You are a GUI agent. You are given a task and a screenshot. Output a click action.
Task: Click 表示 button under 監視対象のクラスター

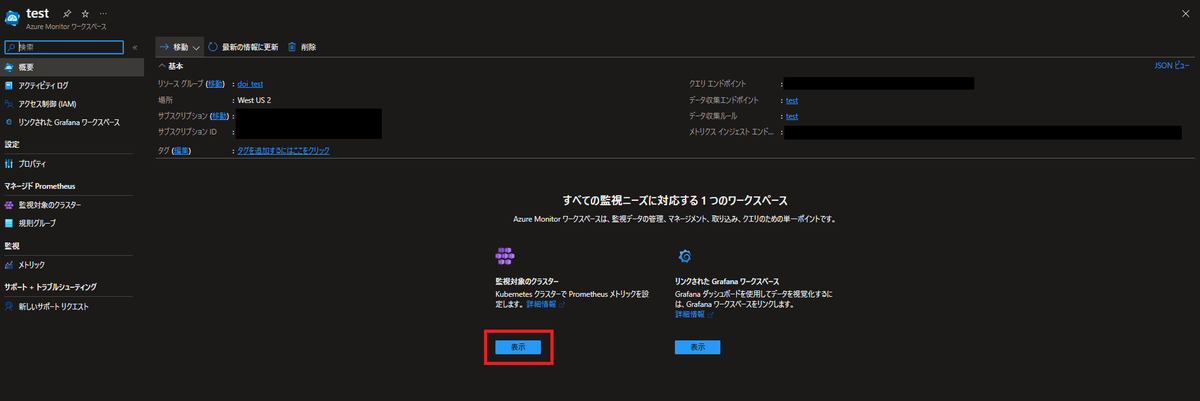coord(518,346)
